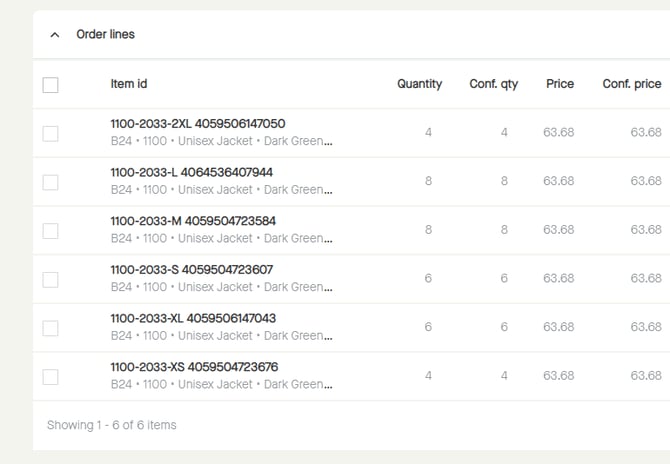Click the Order lines section title
Screen dimensions: 670x464
(x=105, y=35)
